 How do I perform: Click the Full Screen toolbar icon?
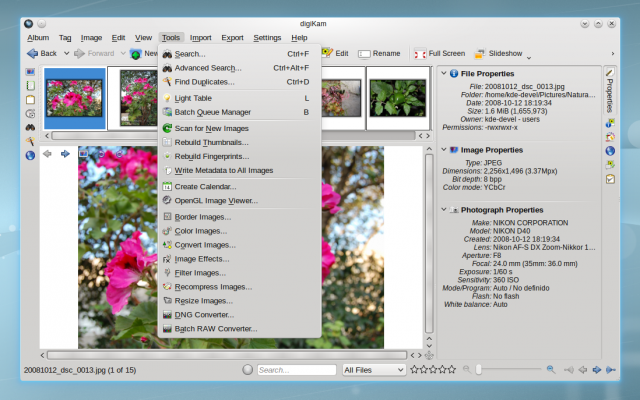420,53
